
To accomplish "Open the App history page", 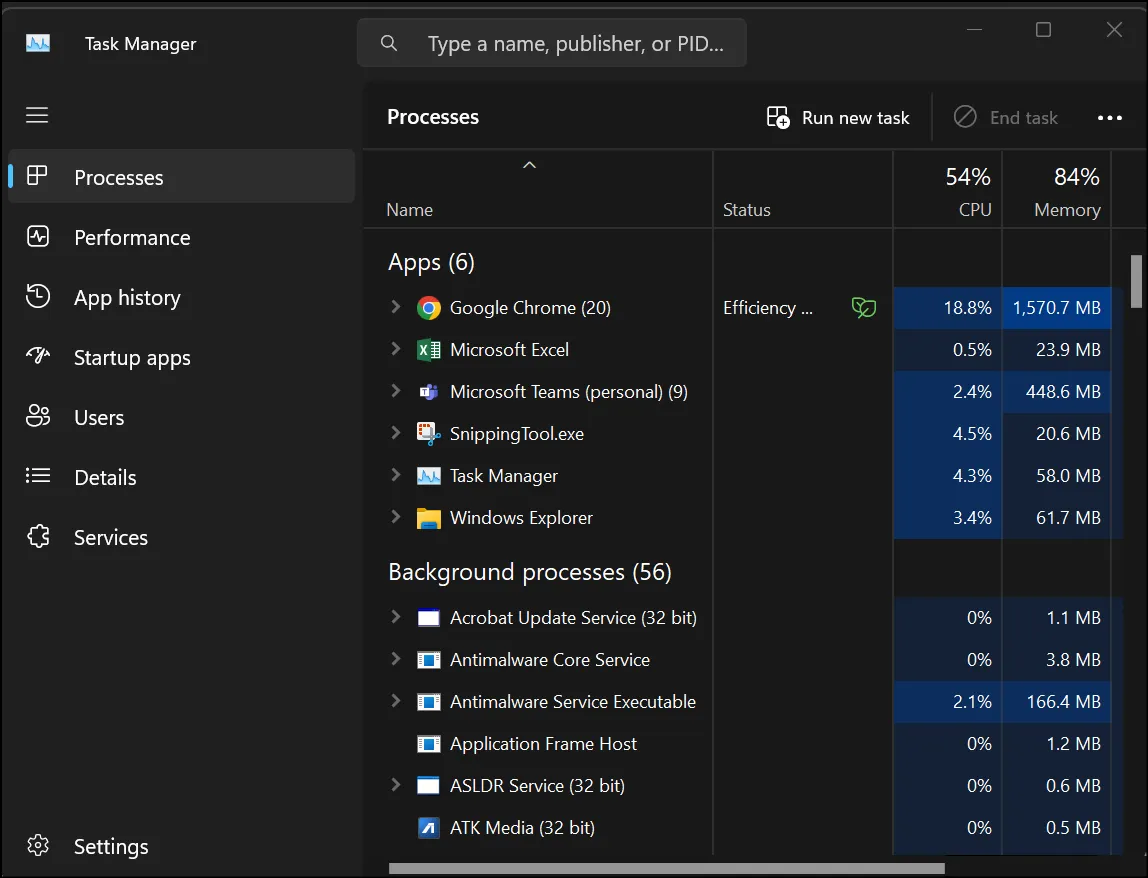I will pyautogui.click(x=182, y=297).
